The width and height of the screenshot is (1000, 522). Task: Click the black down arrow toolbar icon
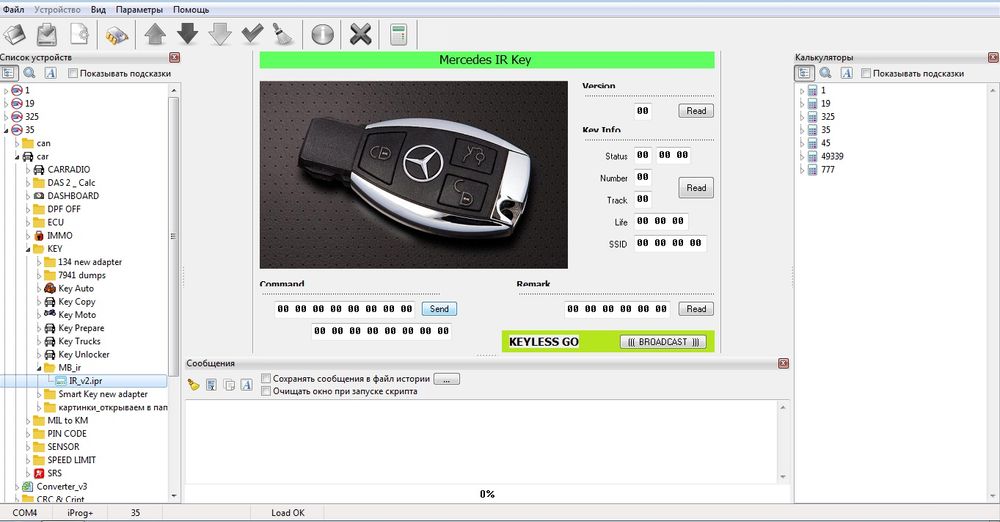pyautogui.click(x=187, y=34)
